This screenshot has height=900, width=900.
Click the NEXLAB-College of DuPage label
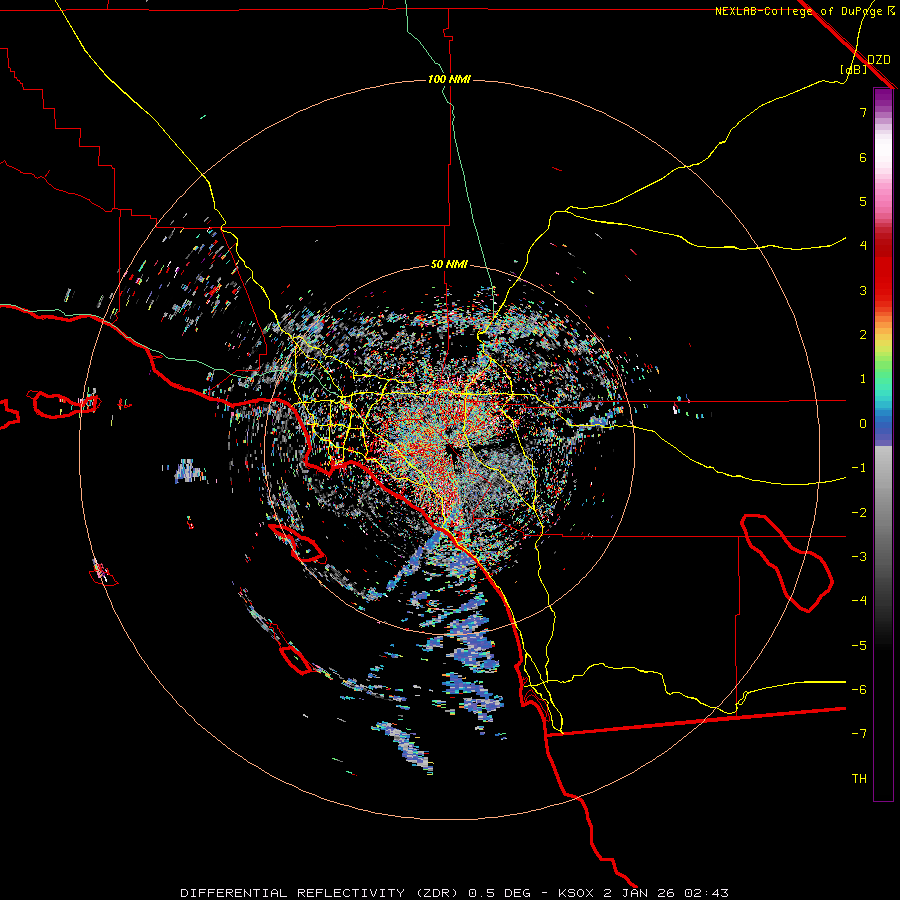799,11
